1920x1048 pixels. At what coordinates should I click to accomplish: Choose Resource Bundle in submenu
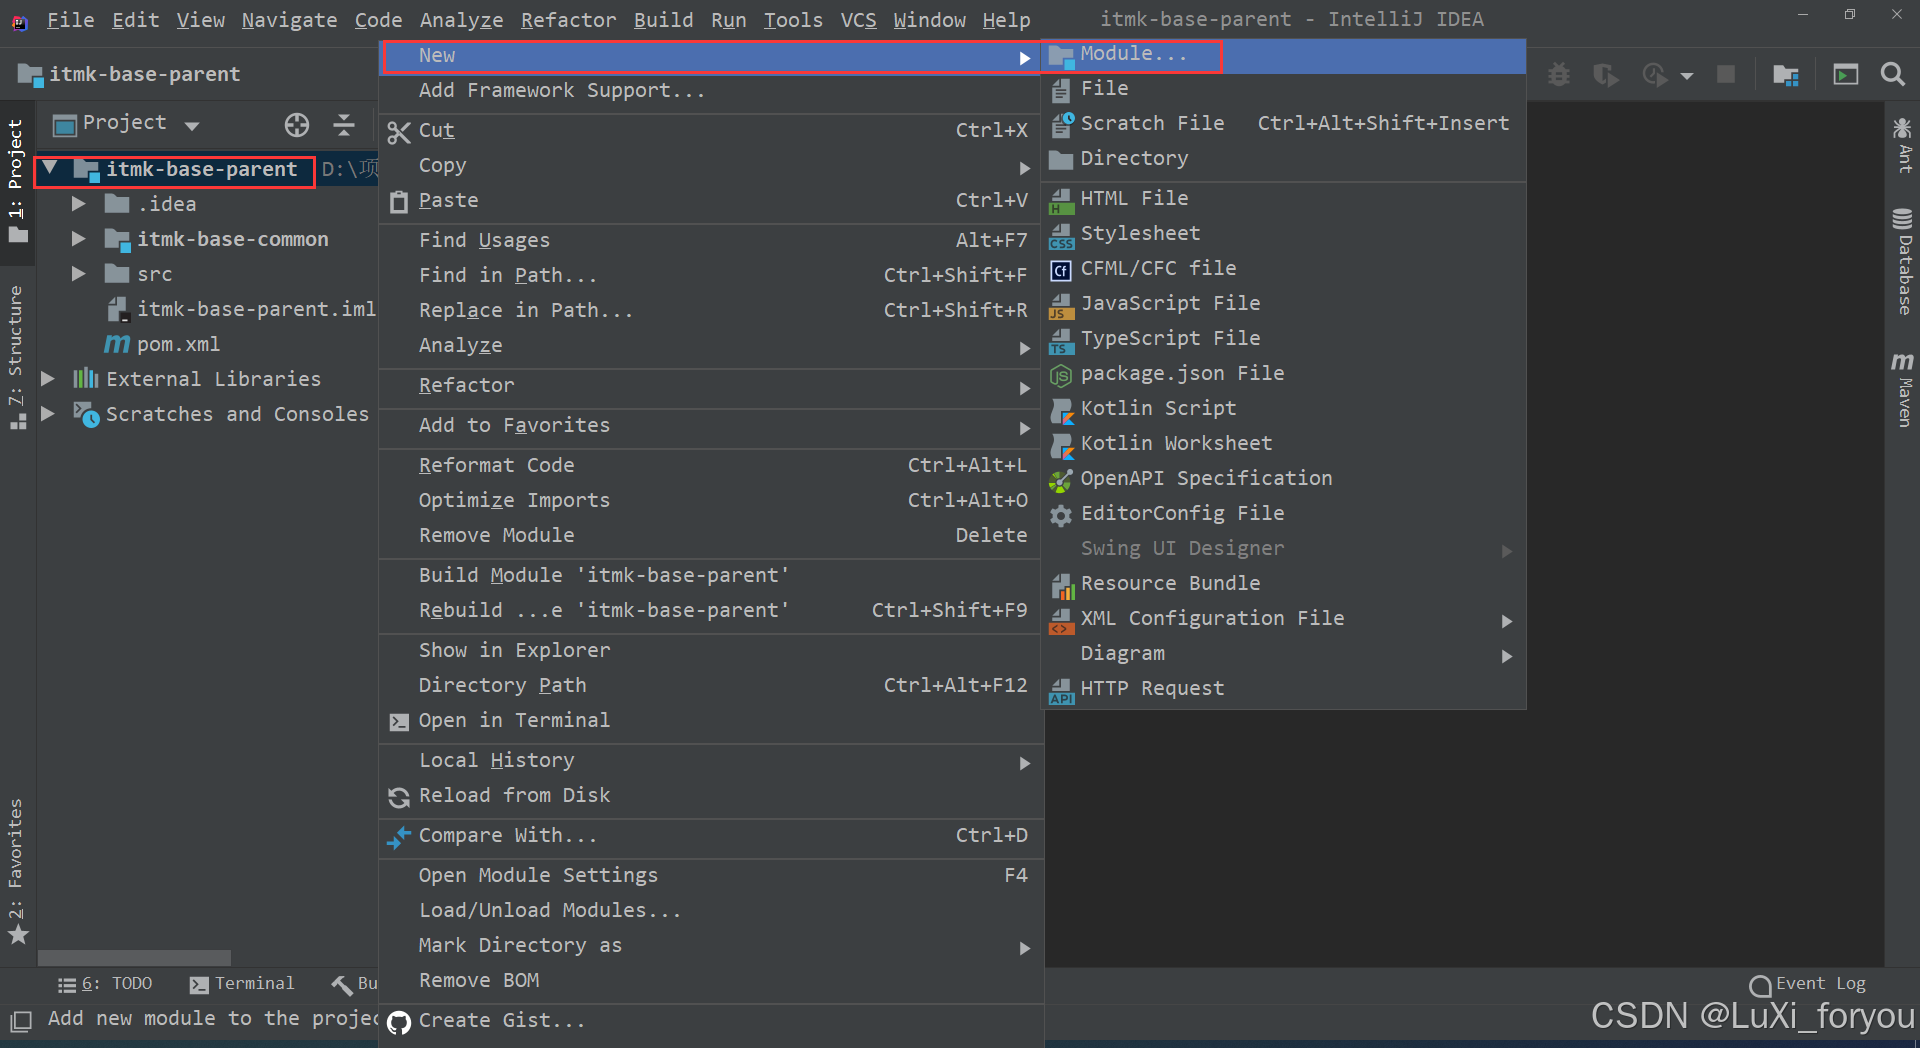click(1284, 584)
